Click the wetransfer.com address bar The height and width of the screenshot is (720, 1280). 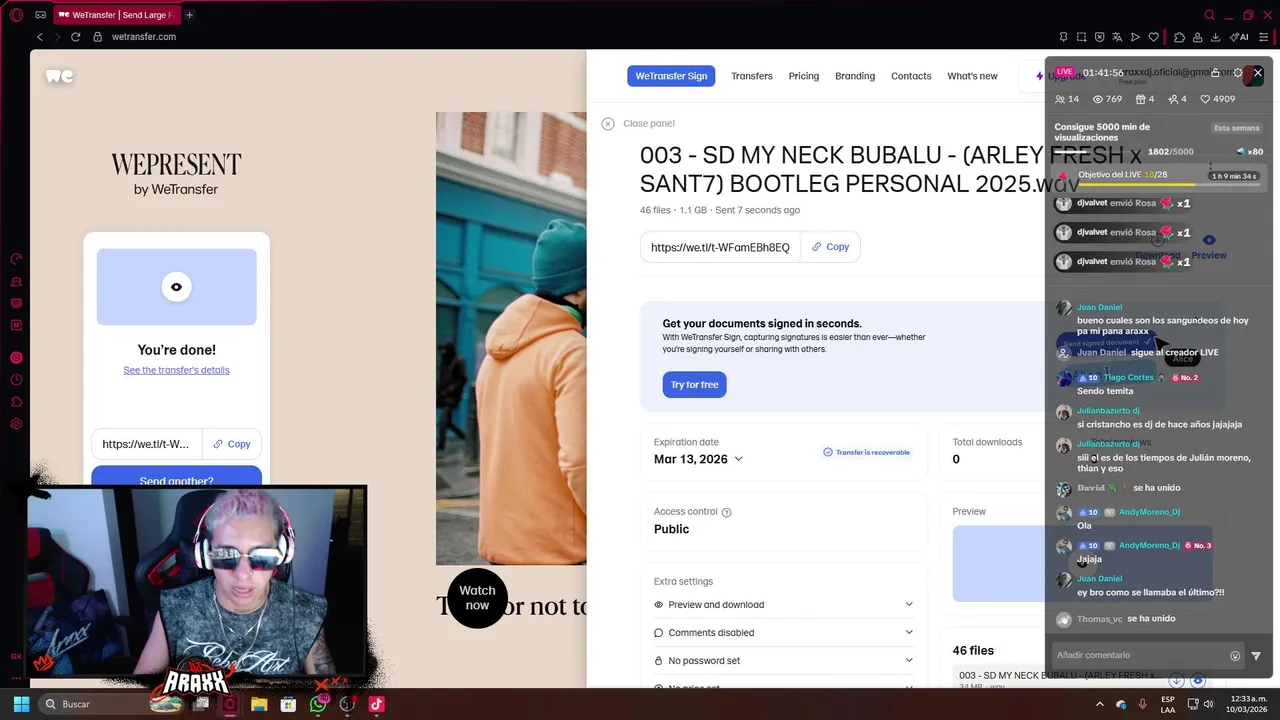(144, 37)
